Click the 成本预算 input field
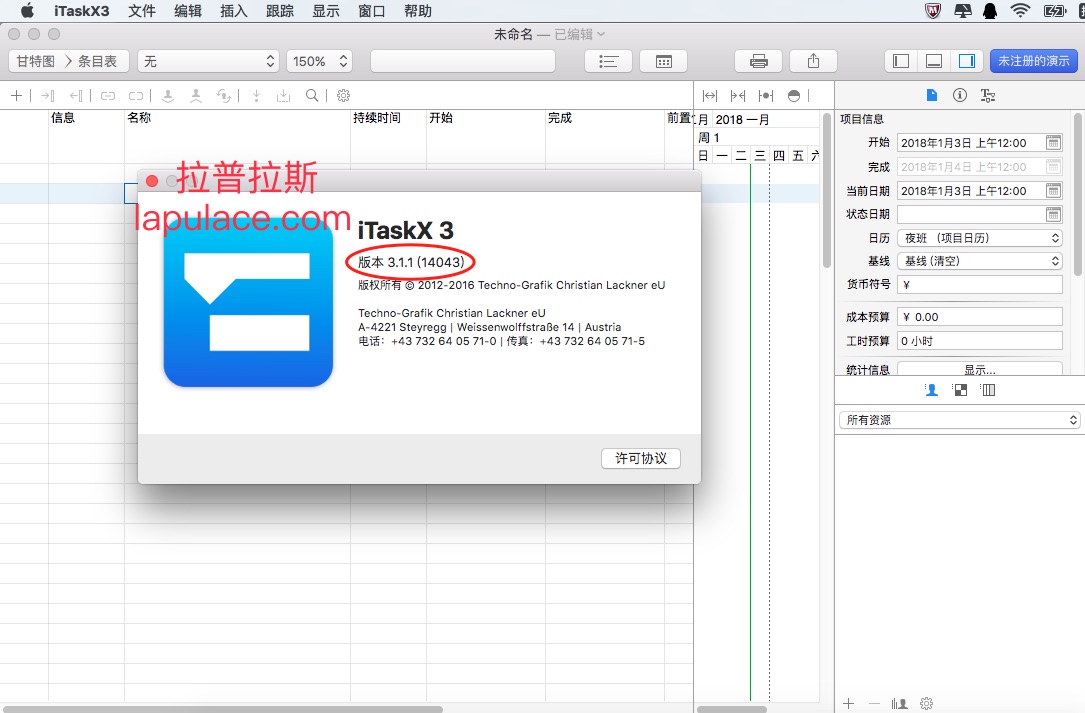This screenshot has height=713, width=1085. tap(980, 317)
